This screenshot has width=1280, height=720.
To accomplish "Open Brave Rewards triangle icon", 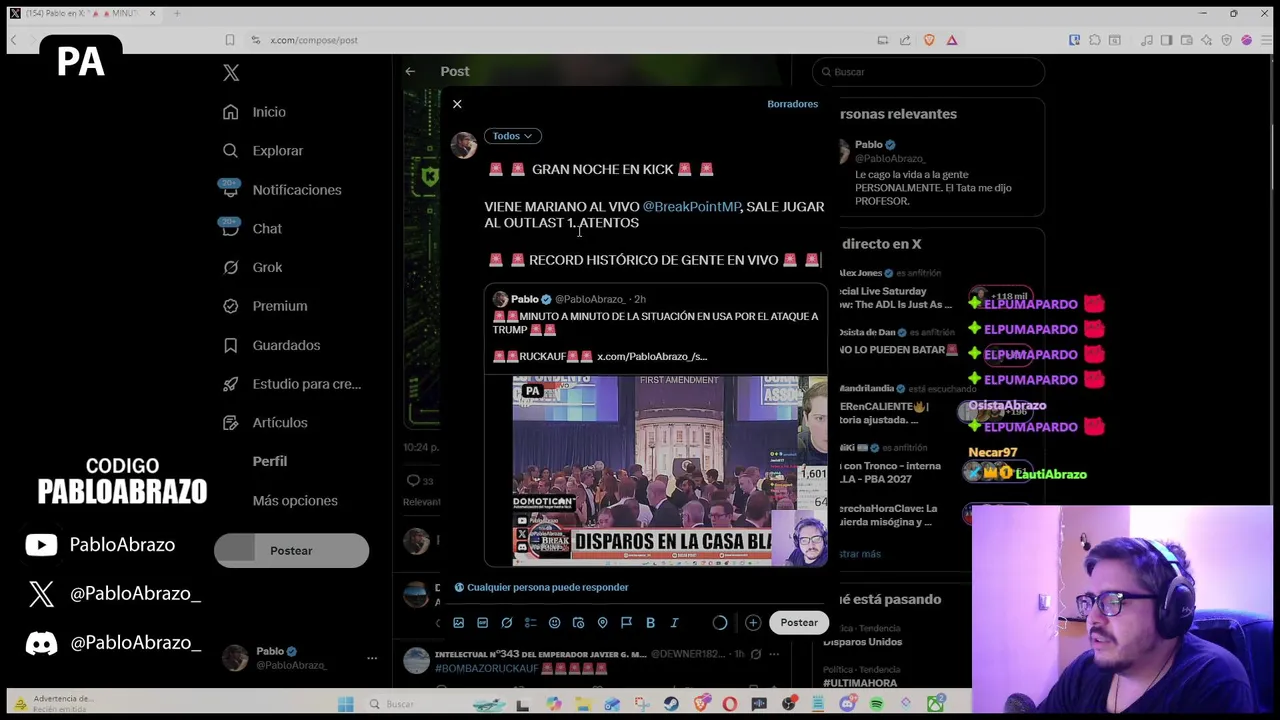I will click(952, 40).
